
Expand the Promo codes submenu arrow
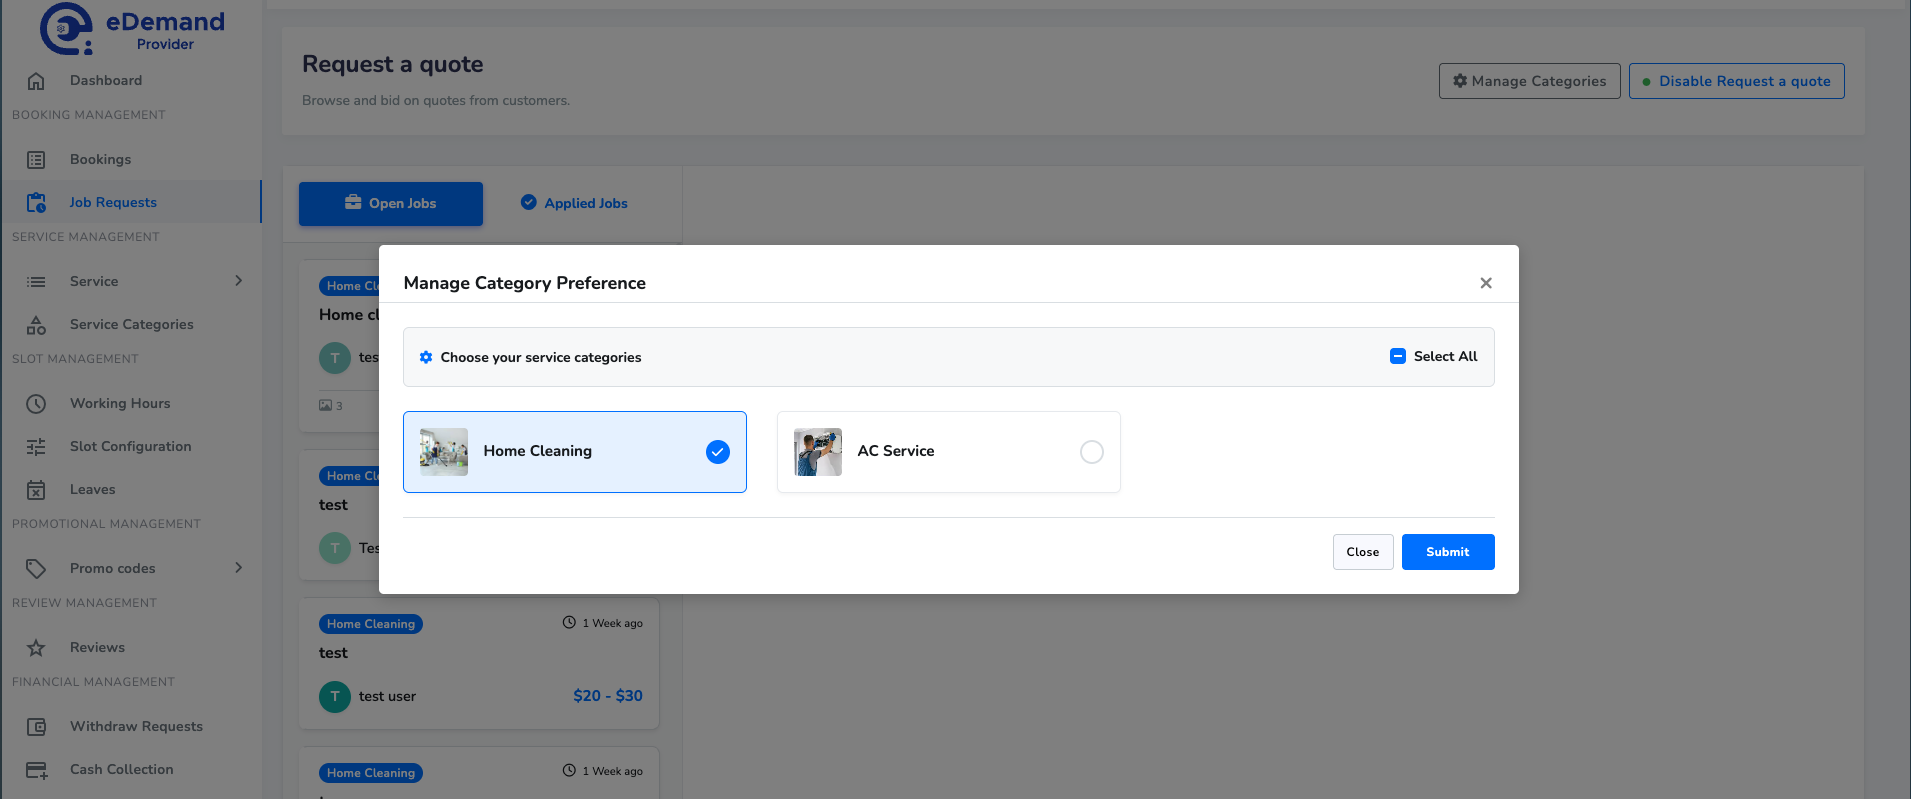(x=238, y=568)
